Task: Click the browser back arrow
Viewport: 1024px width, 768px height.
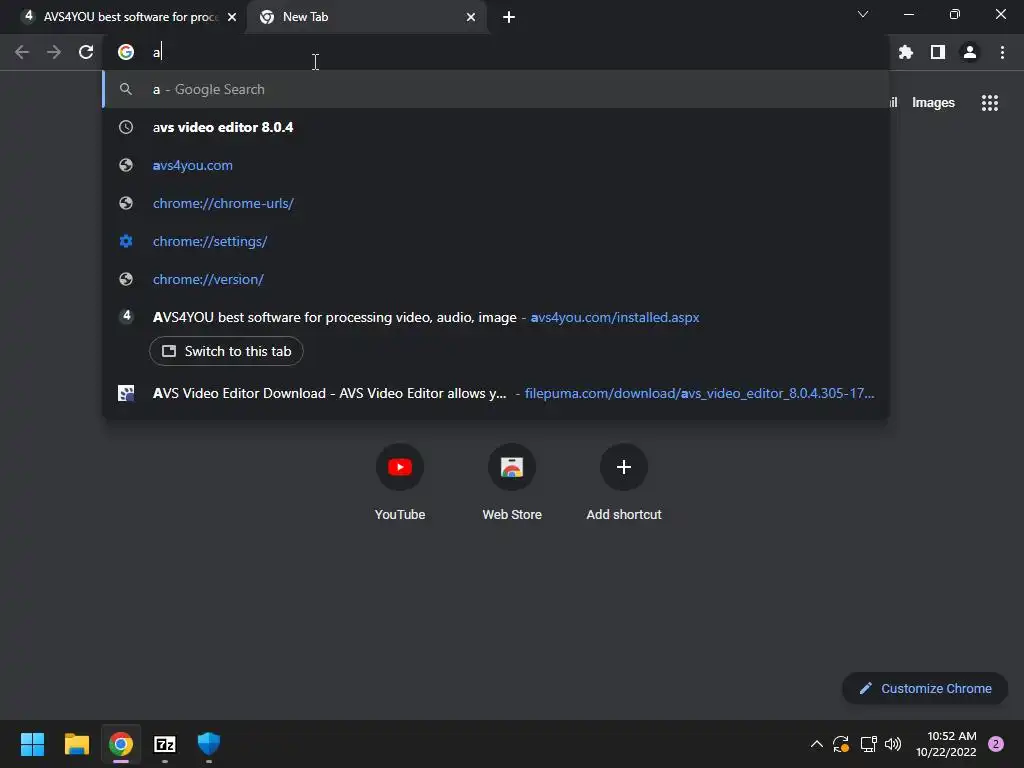Action: (22, 52)
